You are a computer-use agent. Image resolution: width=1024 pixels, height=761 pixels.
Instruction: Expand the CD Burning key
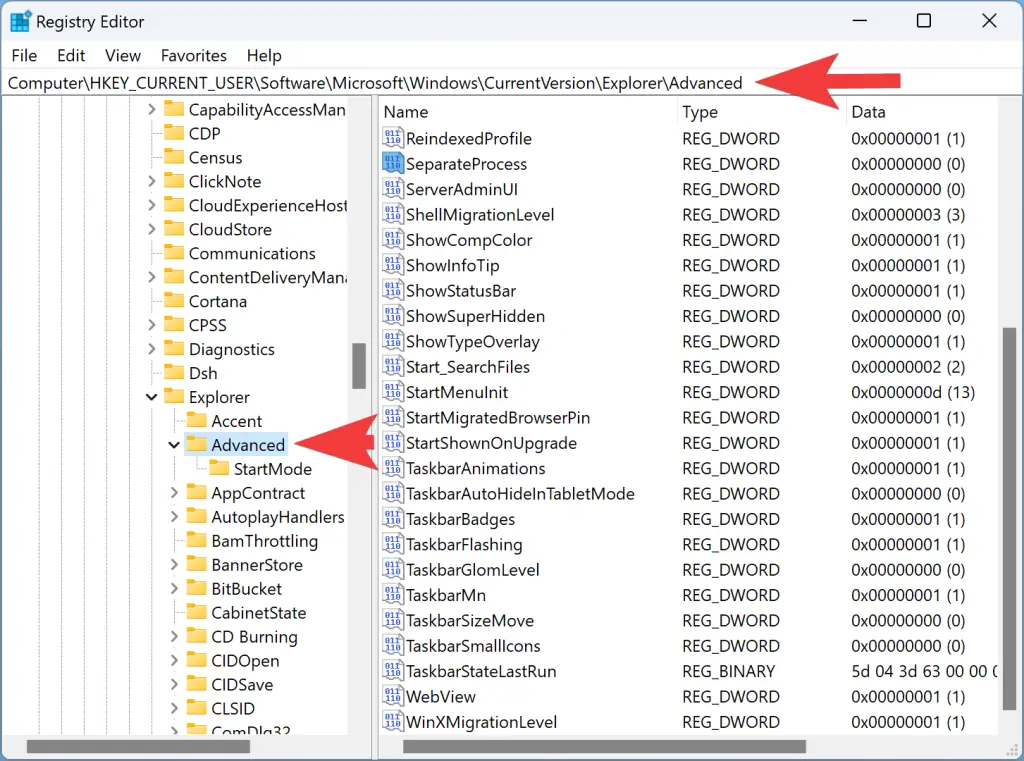click(x=174, y=636)
